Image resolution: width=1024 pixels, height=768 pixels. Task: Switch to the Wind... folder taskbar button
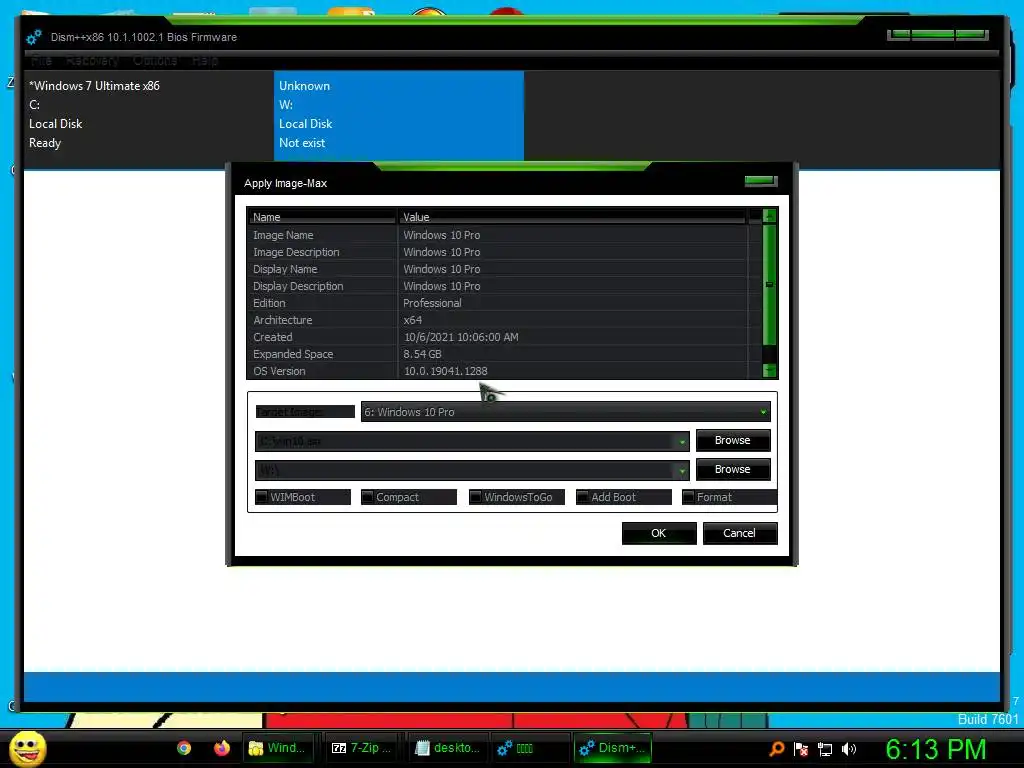(x=278, y=748)
